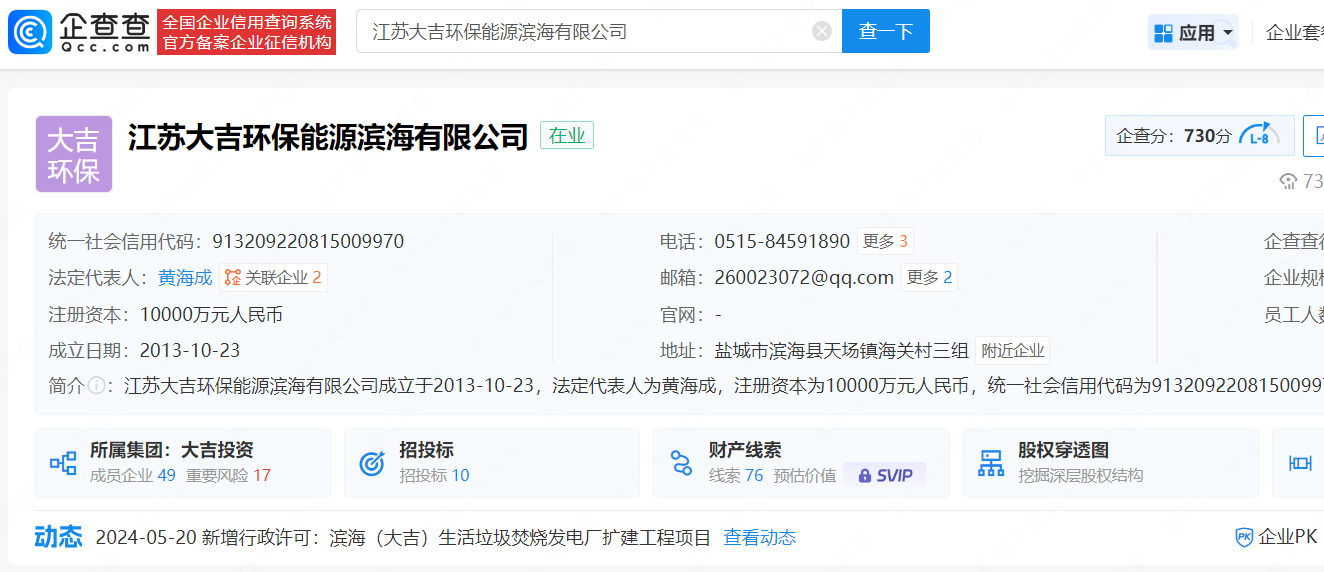The height and width of the screenshot is (572, 1324).
Task: Click the Qcc.com logo icon
Action: [29, 32]
